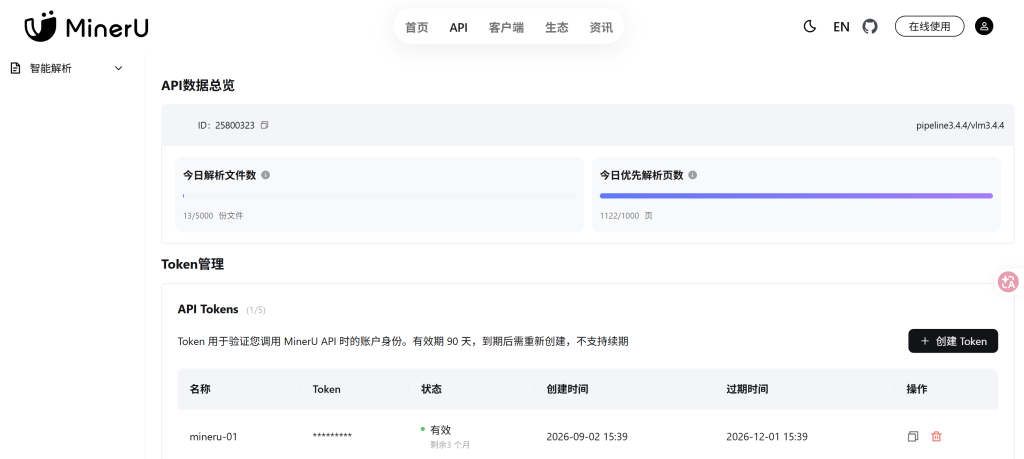Screen dimensions: 1024x459
Task: Click the 13/5000 份文件 count
Action: click(x=214, y=215)
